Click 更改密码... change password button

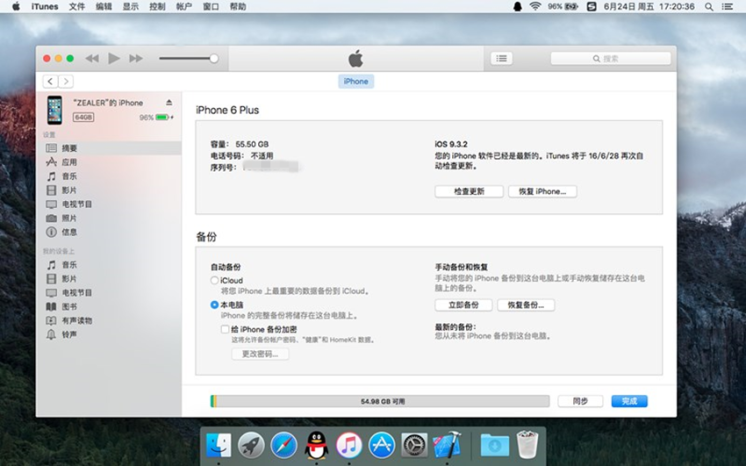tap(260, 354)
